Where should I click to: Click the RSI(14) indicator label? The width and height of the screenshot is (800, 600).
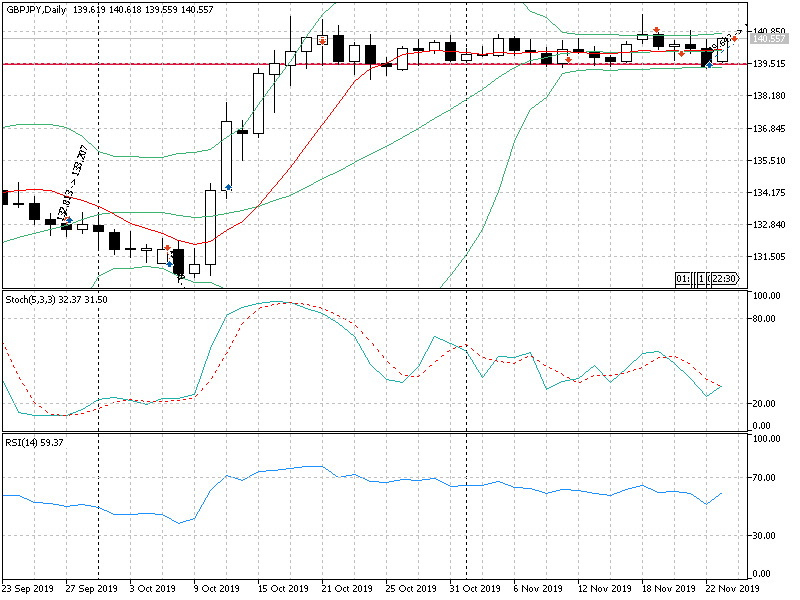(x=23, y=441)
